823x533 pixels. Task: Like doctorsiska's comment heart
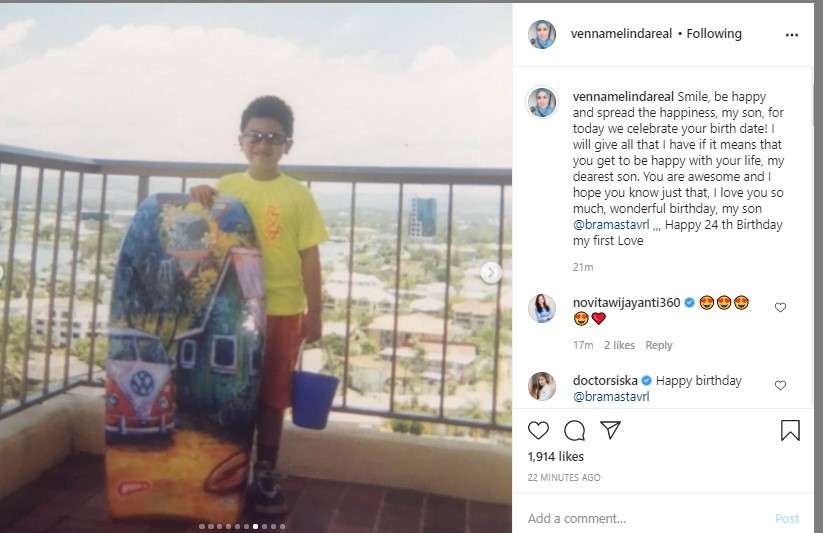[780, 385]
